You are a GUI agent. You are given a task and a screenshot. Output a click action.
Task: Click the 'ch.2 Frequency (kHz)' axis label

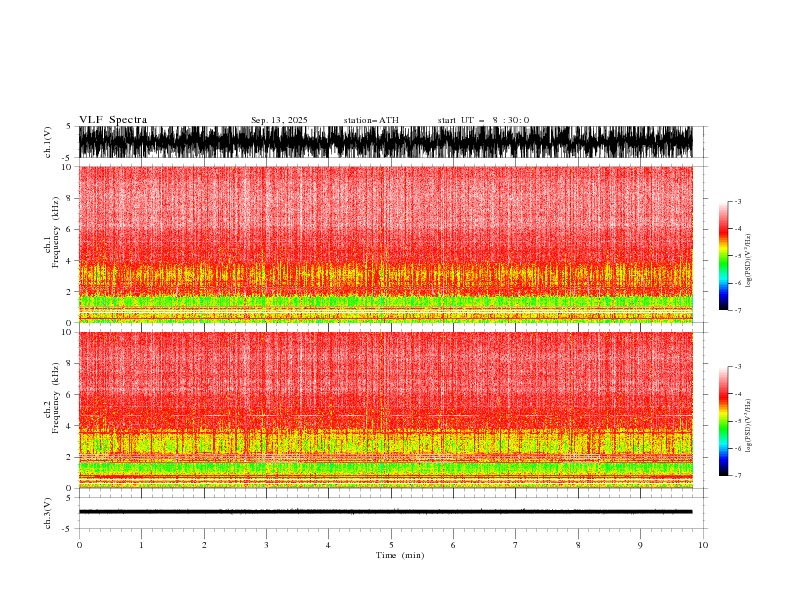[52, 397]
